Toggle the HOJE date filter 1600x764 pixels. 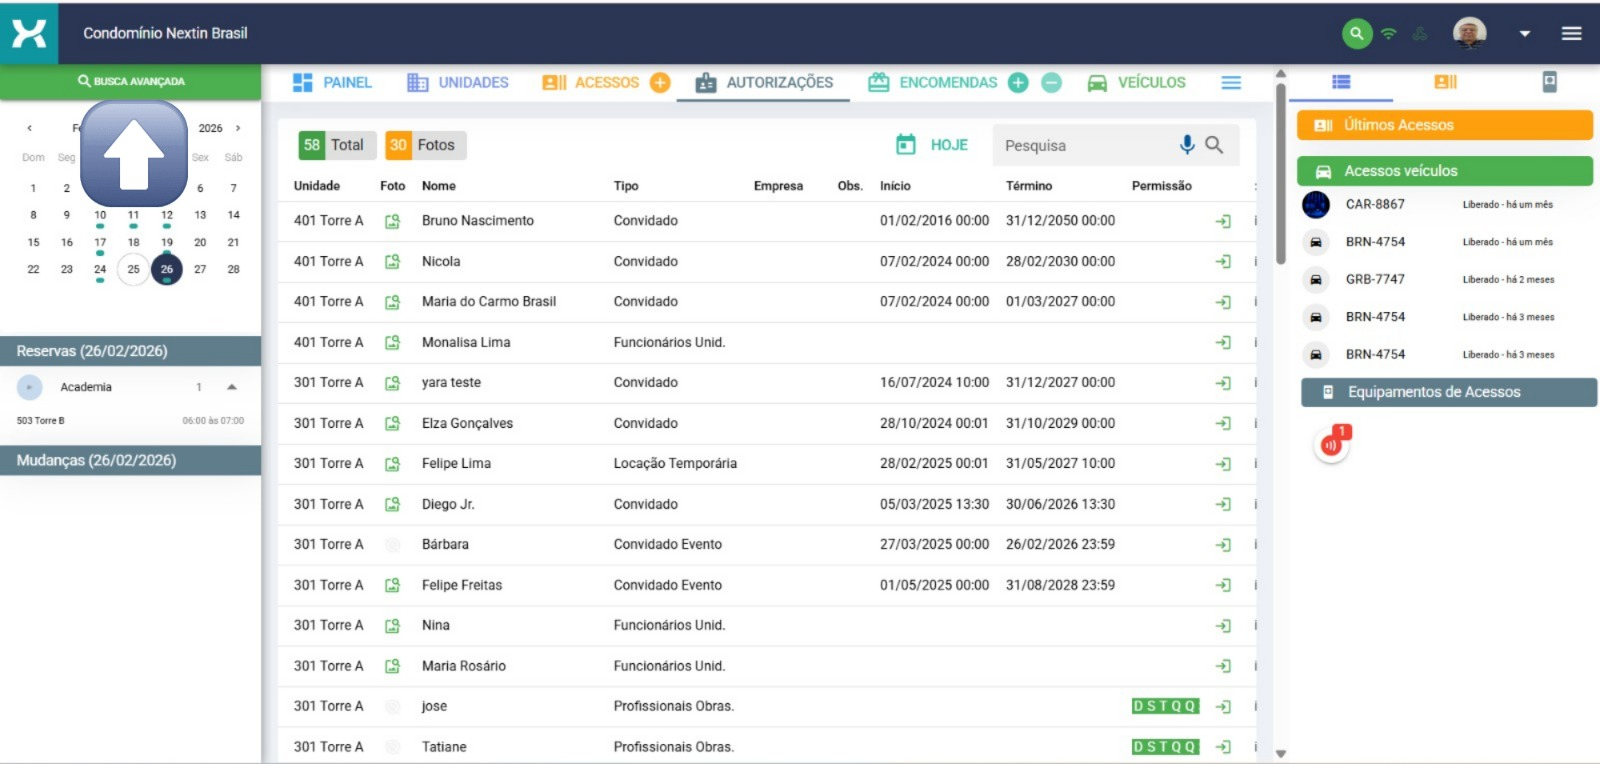(932, 145)
